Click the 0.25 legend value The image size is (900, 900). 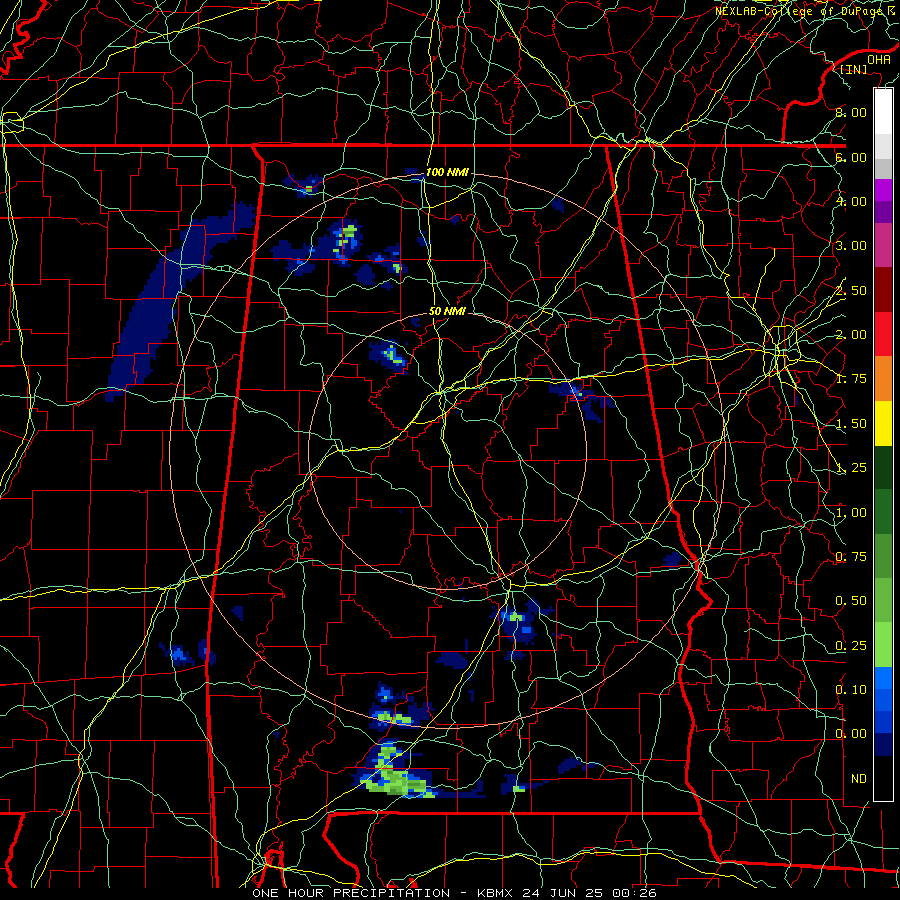851,646
